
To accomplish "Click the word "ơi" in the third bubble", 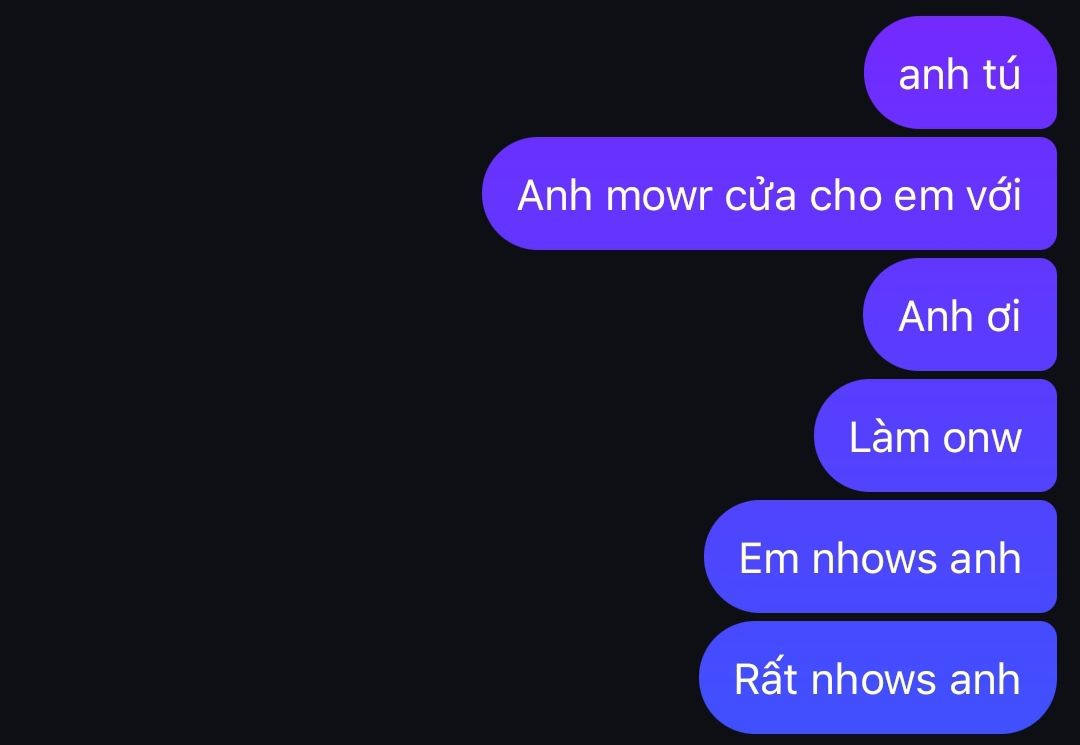I will tap(1003, 317).
